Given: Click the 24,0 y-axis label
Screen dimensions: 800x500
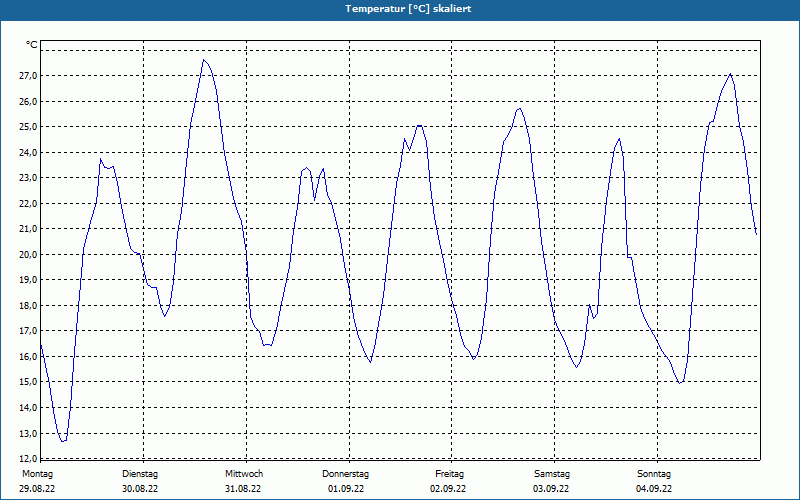Looking at the screenshot, I should pos(28,152).
